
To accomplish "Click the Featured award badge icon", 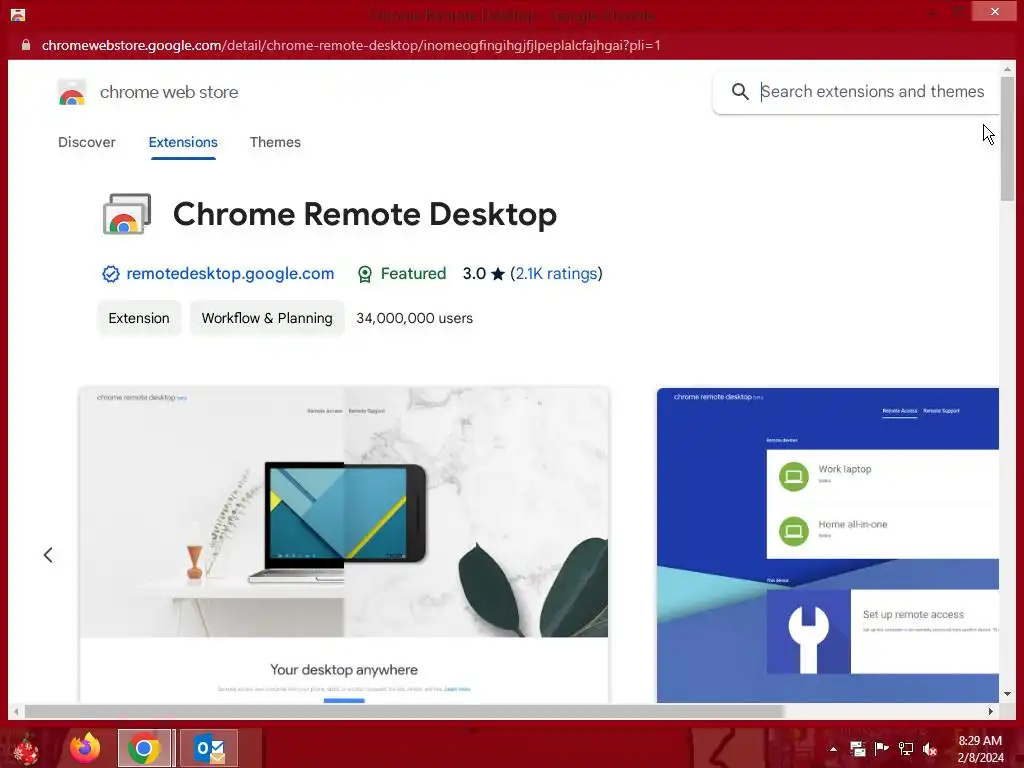I will click(x=364, y=274).
